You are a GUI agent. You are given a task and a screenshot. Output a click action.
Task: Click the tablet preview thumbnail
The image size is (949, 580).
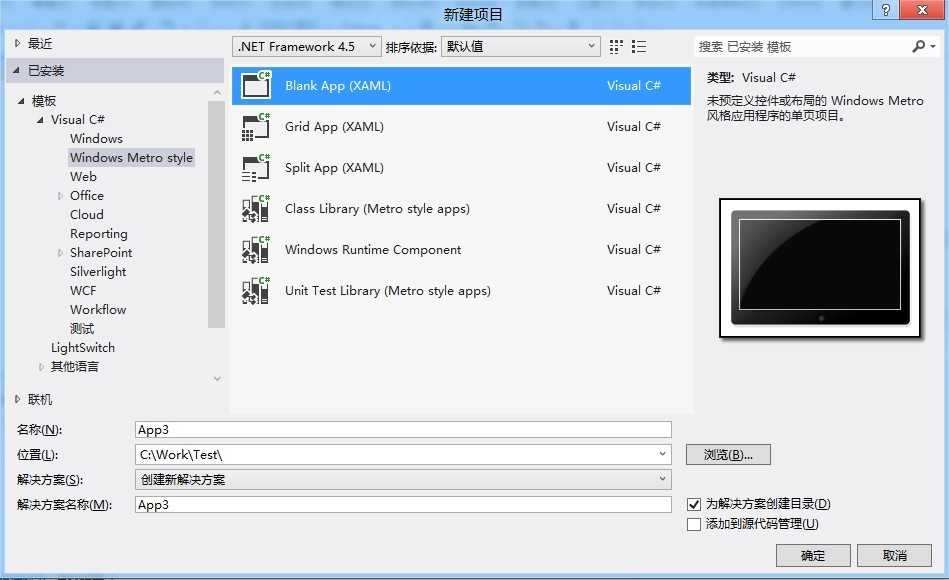click(x=820, y=268)
